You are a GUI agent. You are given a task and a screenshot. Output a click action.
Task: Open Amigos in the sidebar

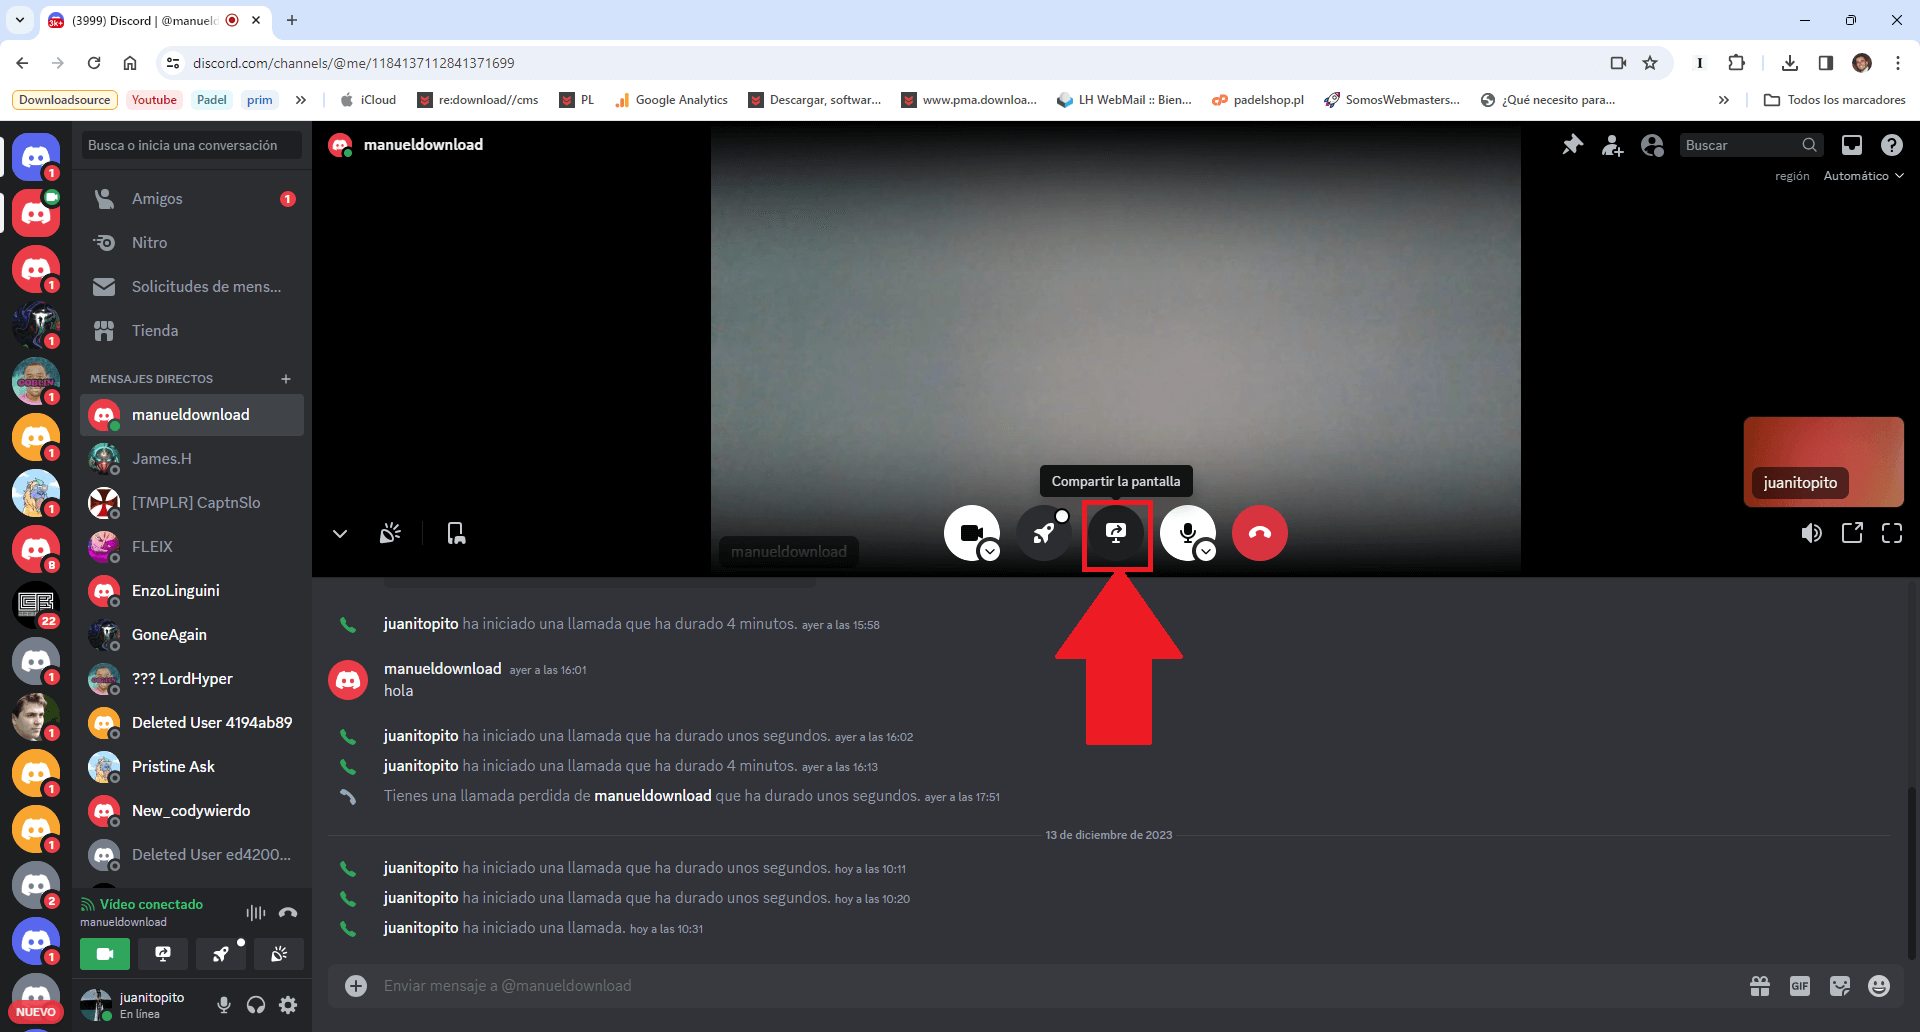tap(192, 199)
